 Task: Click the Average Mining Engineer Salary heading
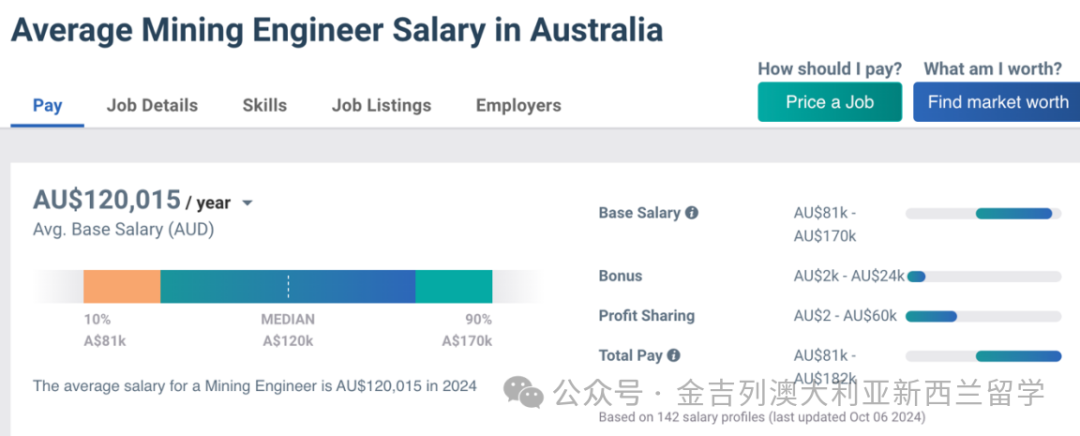coord(337,30)
